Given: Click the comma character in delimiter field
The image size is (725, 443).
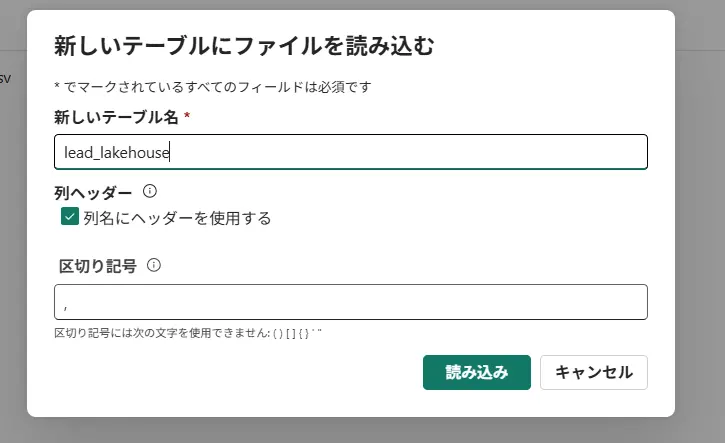Looking at the screenshot, I should click(65, 304).
